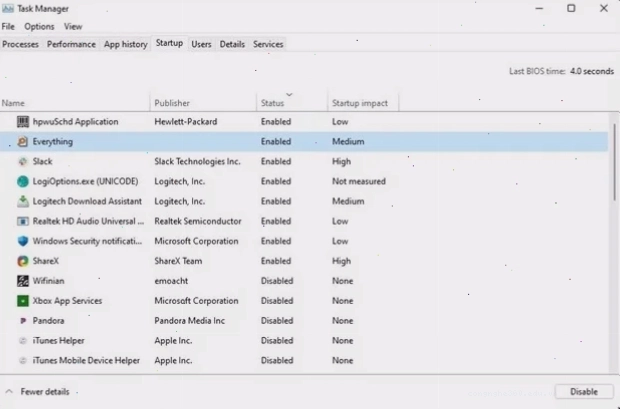This screenshot has width=620, height=410.
Task: Click Realtek Semiconductor publisher cell
Action: pos(198,221)
